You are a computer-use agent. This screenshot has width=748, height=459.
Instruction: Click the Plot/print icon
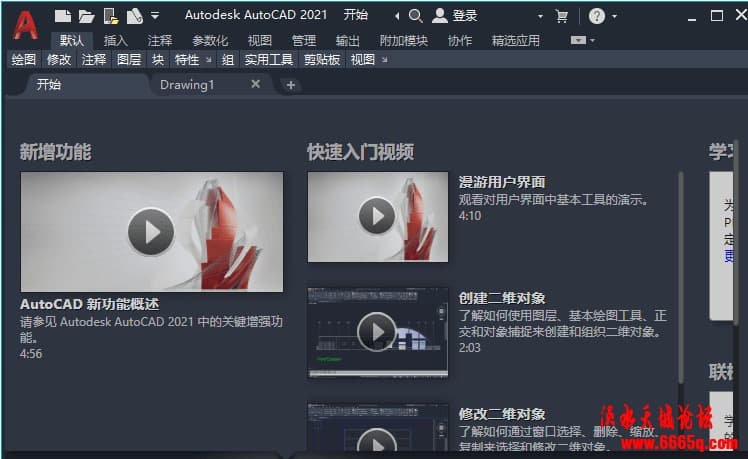[x=135, y=16]
